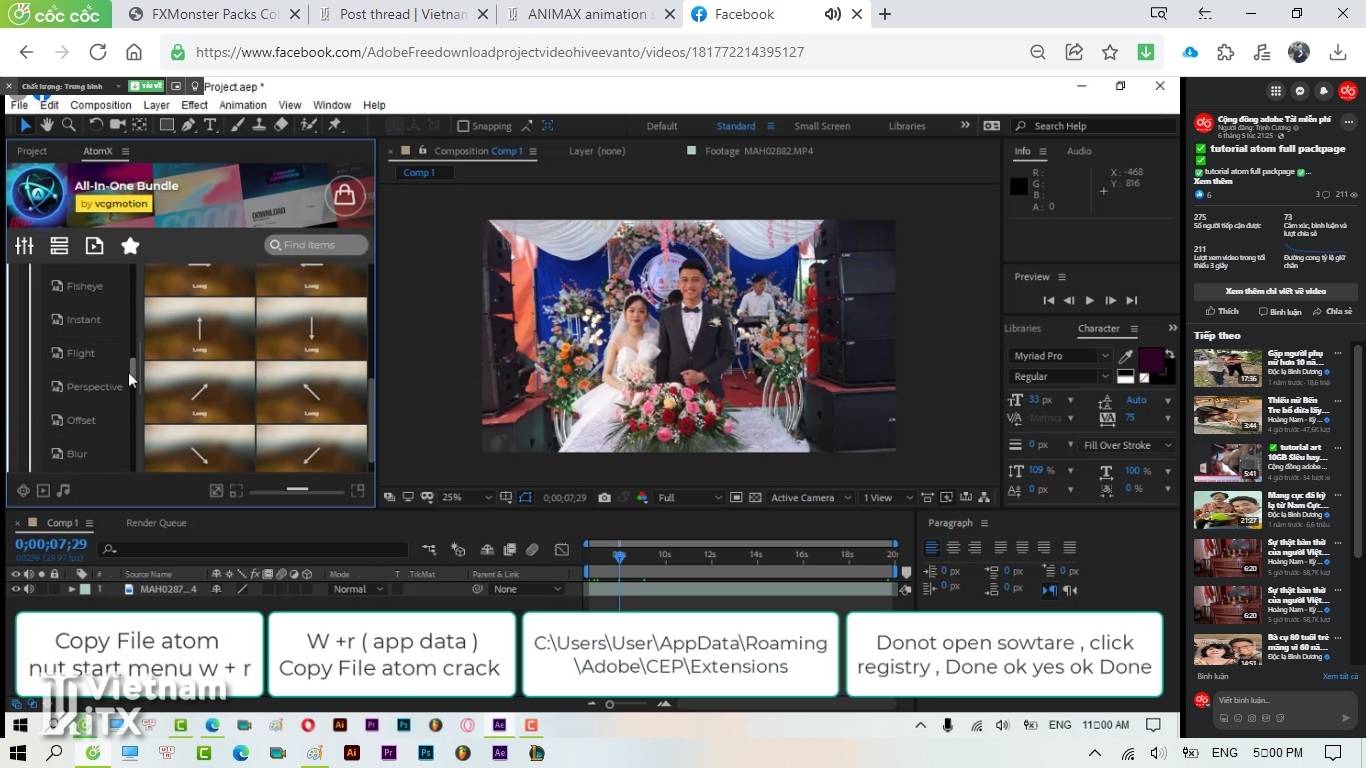Expand the MAH0287 layer properties triangle
Screen dimensions: 1366x768
point(71,589)
